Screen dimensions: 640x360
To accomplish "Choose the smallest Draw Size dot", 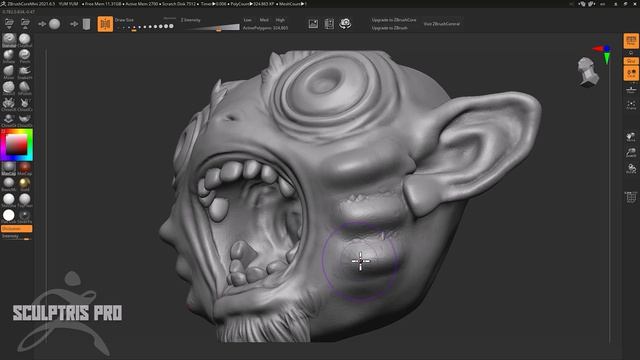I will click(118, 28).
